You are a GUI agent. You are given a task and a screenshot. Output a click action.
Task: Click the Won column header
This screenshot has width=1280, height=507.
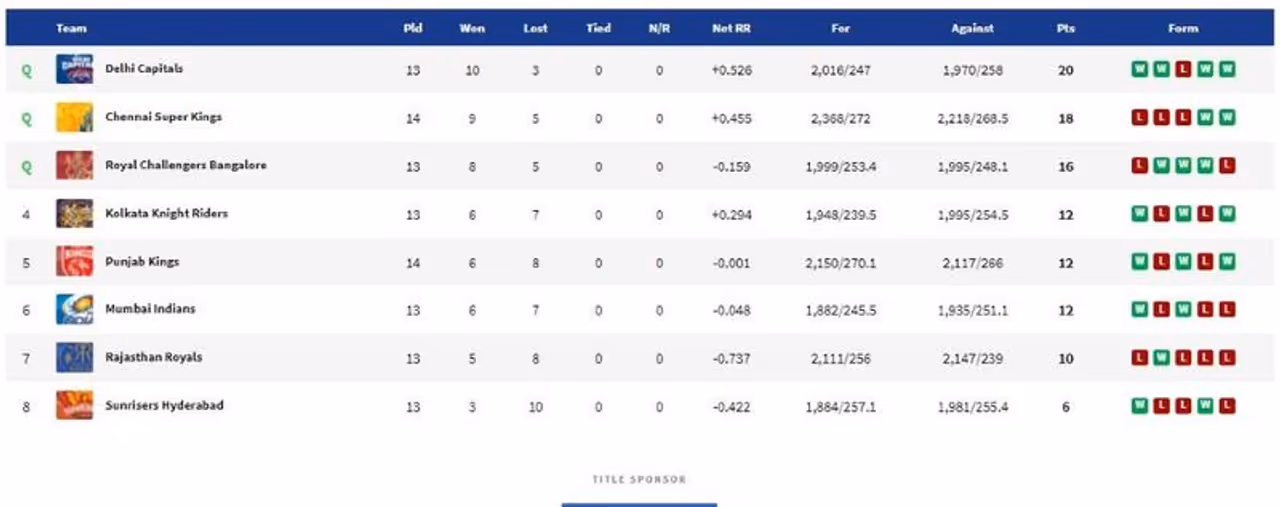click(x=472, y=28)
